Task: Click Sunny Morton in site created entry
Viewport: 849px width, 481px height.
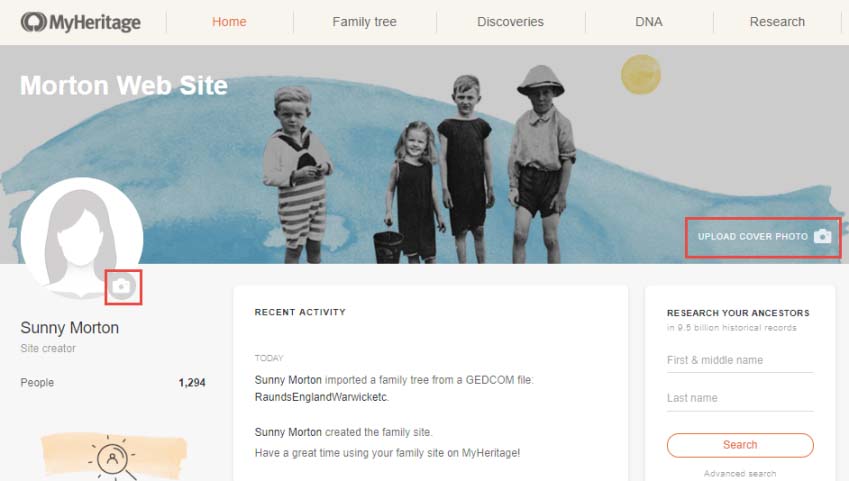Action: click(288, 432)
